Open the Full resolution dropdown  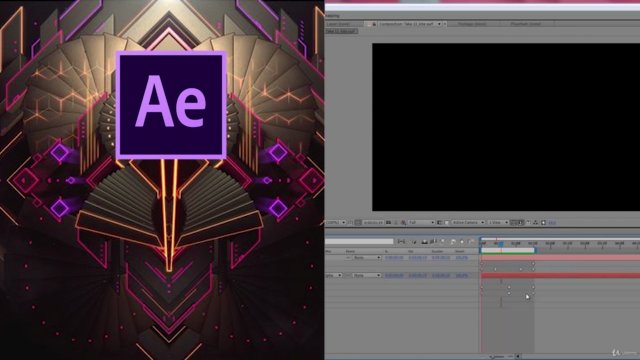tap(421, 222)
